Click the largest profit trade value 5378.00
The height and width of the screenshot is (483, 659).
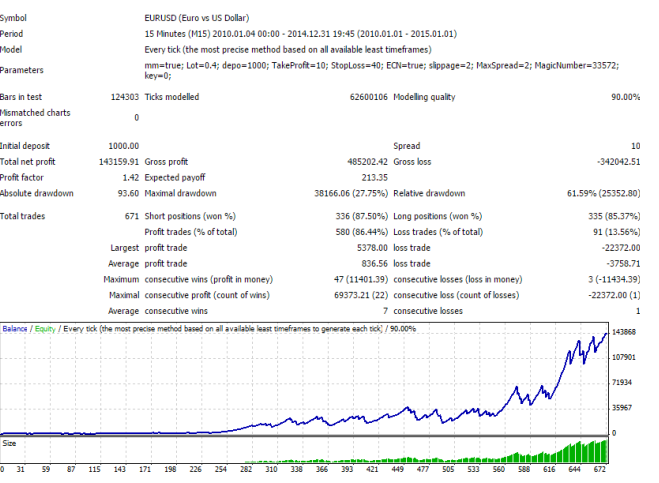coord(372,248)
